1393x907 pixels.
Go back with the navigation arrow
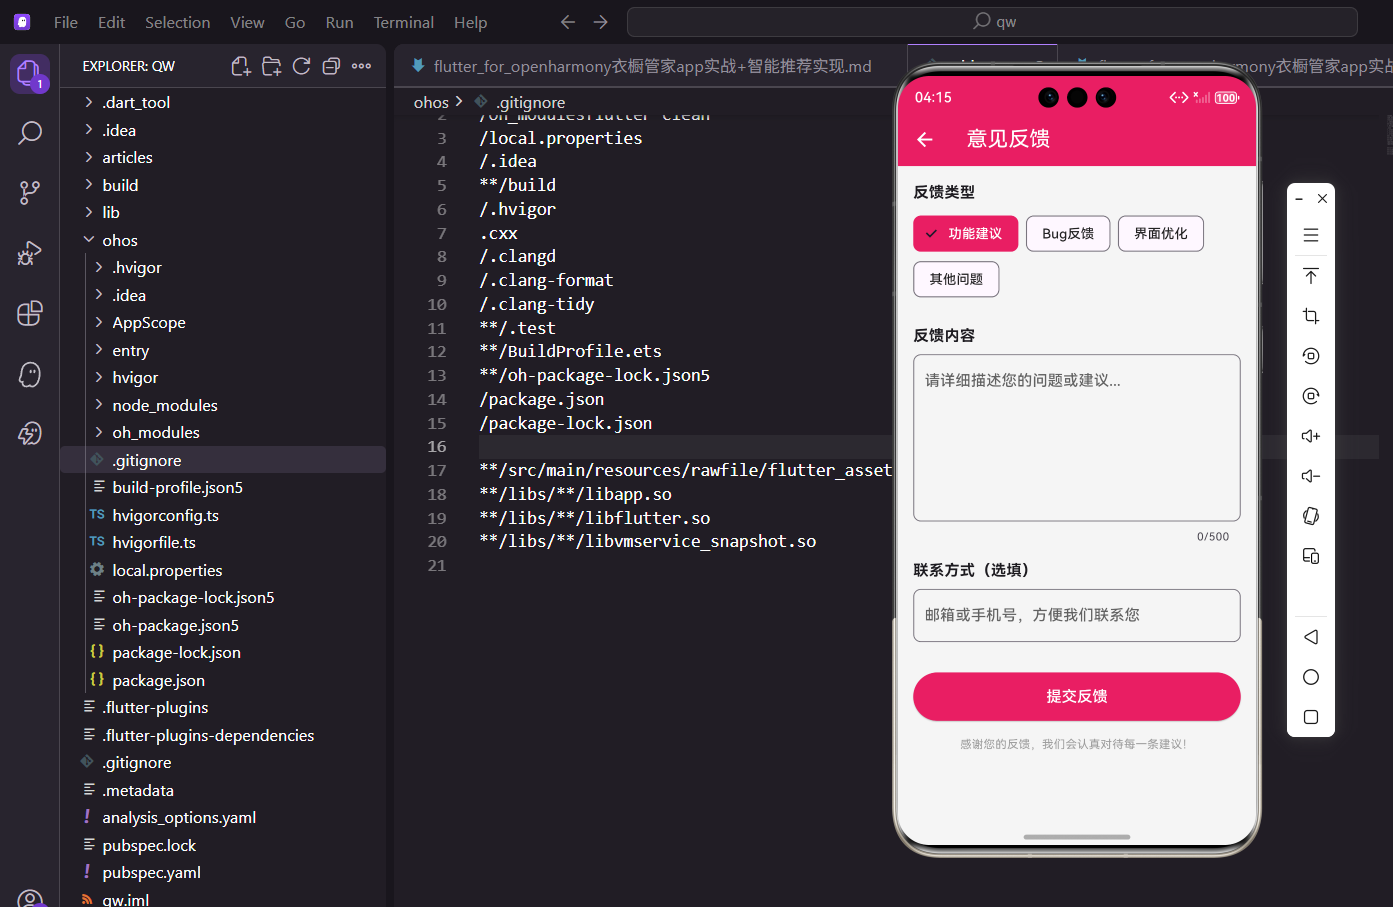[568, 22]
